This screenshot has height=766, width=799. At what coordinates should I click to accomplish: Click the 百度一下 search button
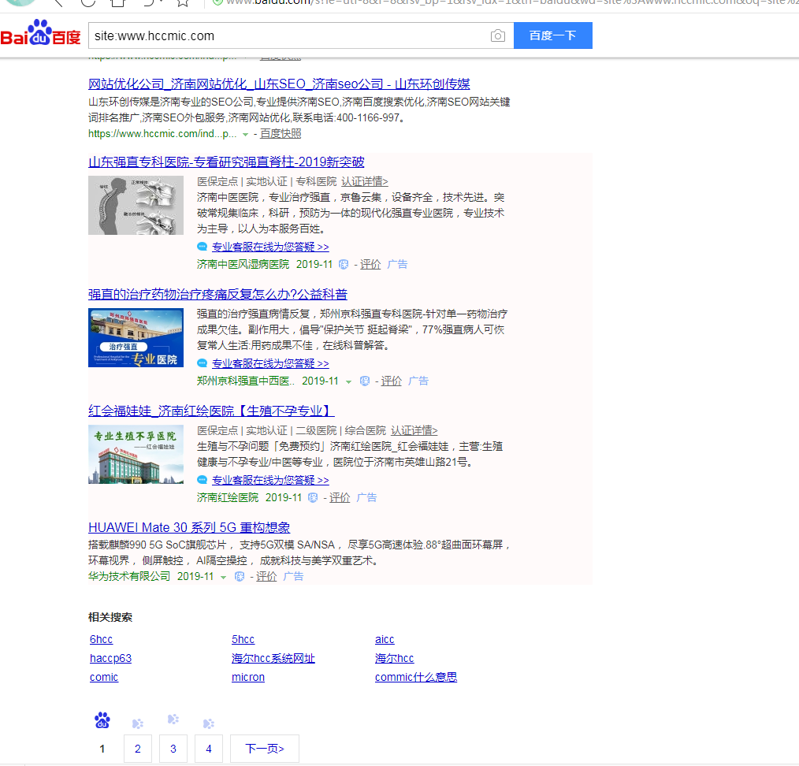[553, 36]
